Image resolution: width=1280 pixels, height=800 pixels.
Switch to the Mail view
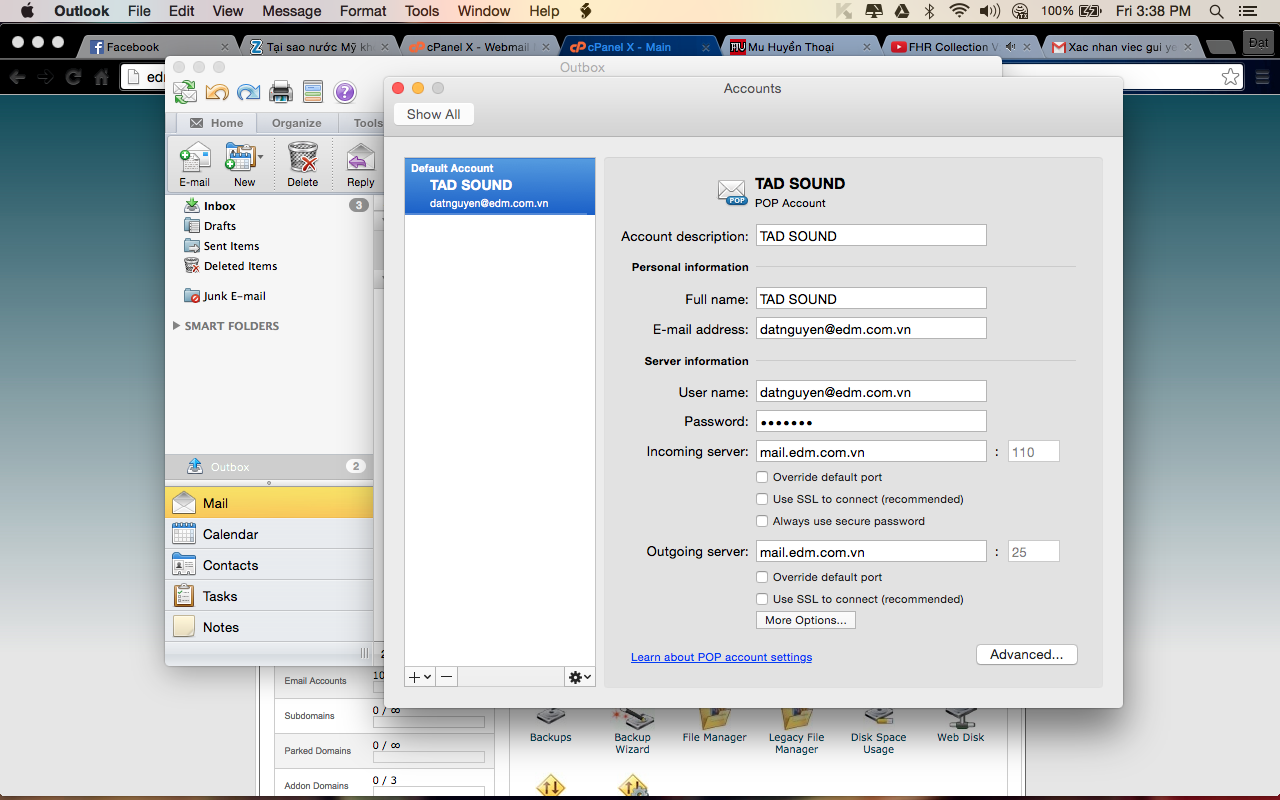[269, 503]
